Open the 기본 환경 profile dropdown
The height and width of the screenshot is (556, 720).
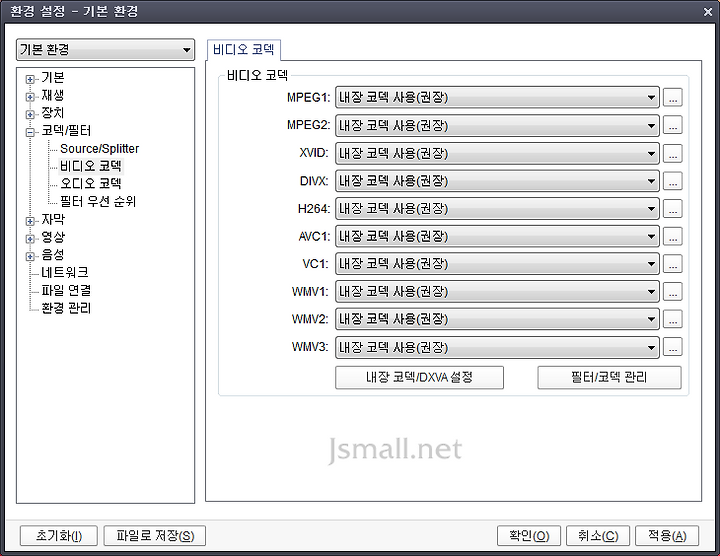tap(105, 50)
